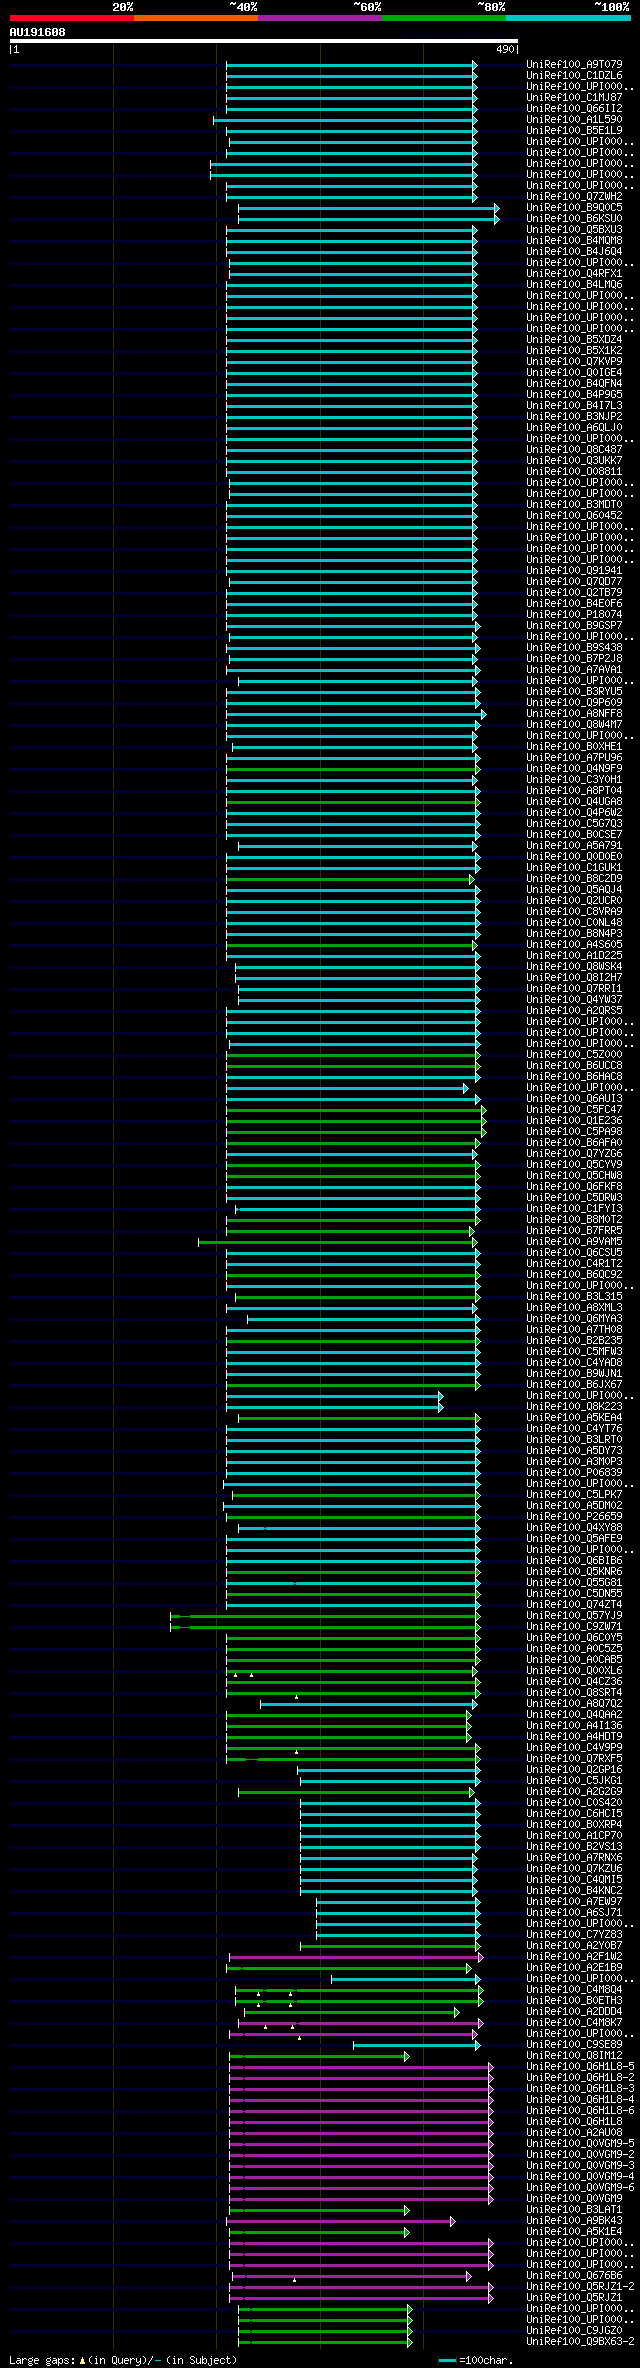Click the green alignment bar for Q57YJ9
Viewport: 640px width, 2368px height.
325,1615
